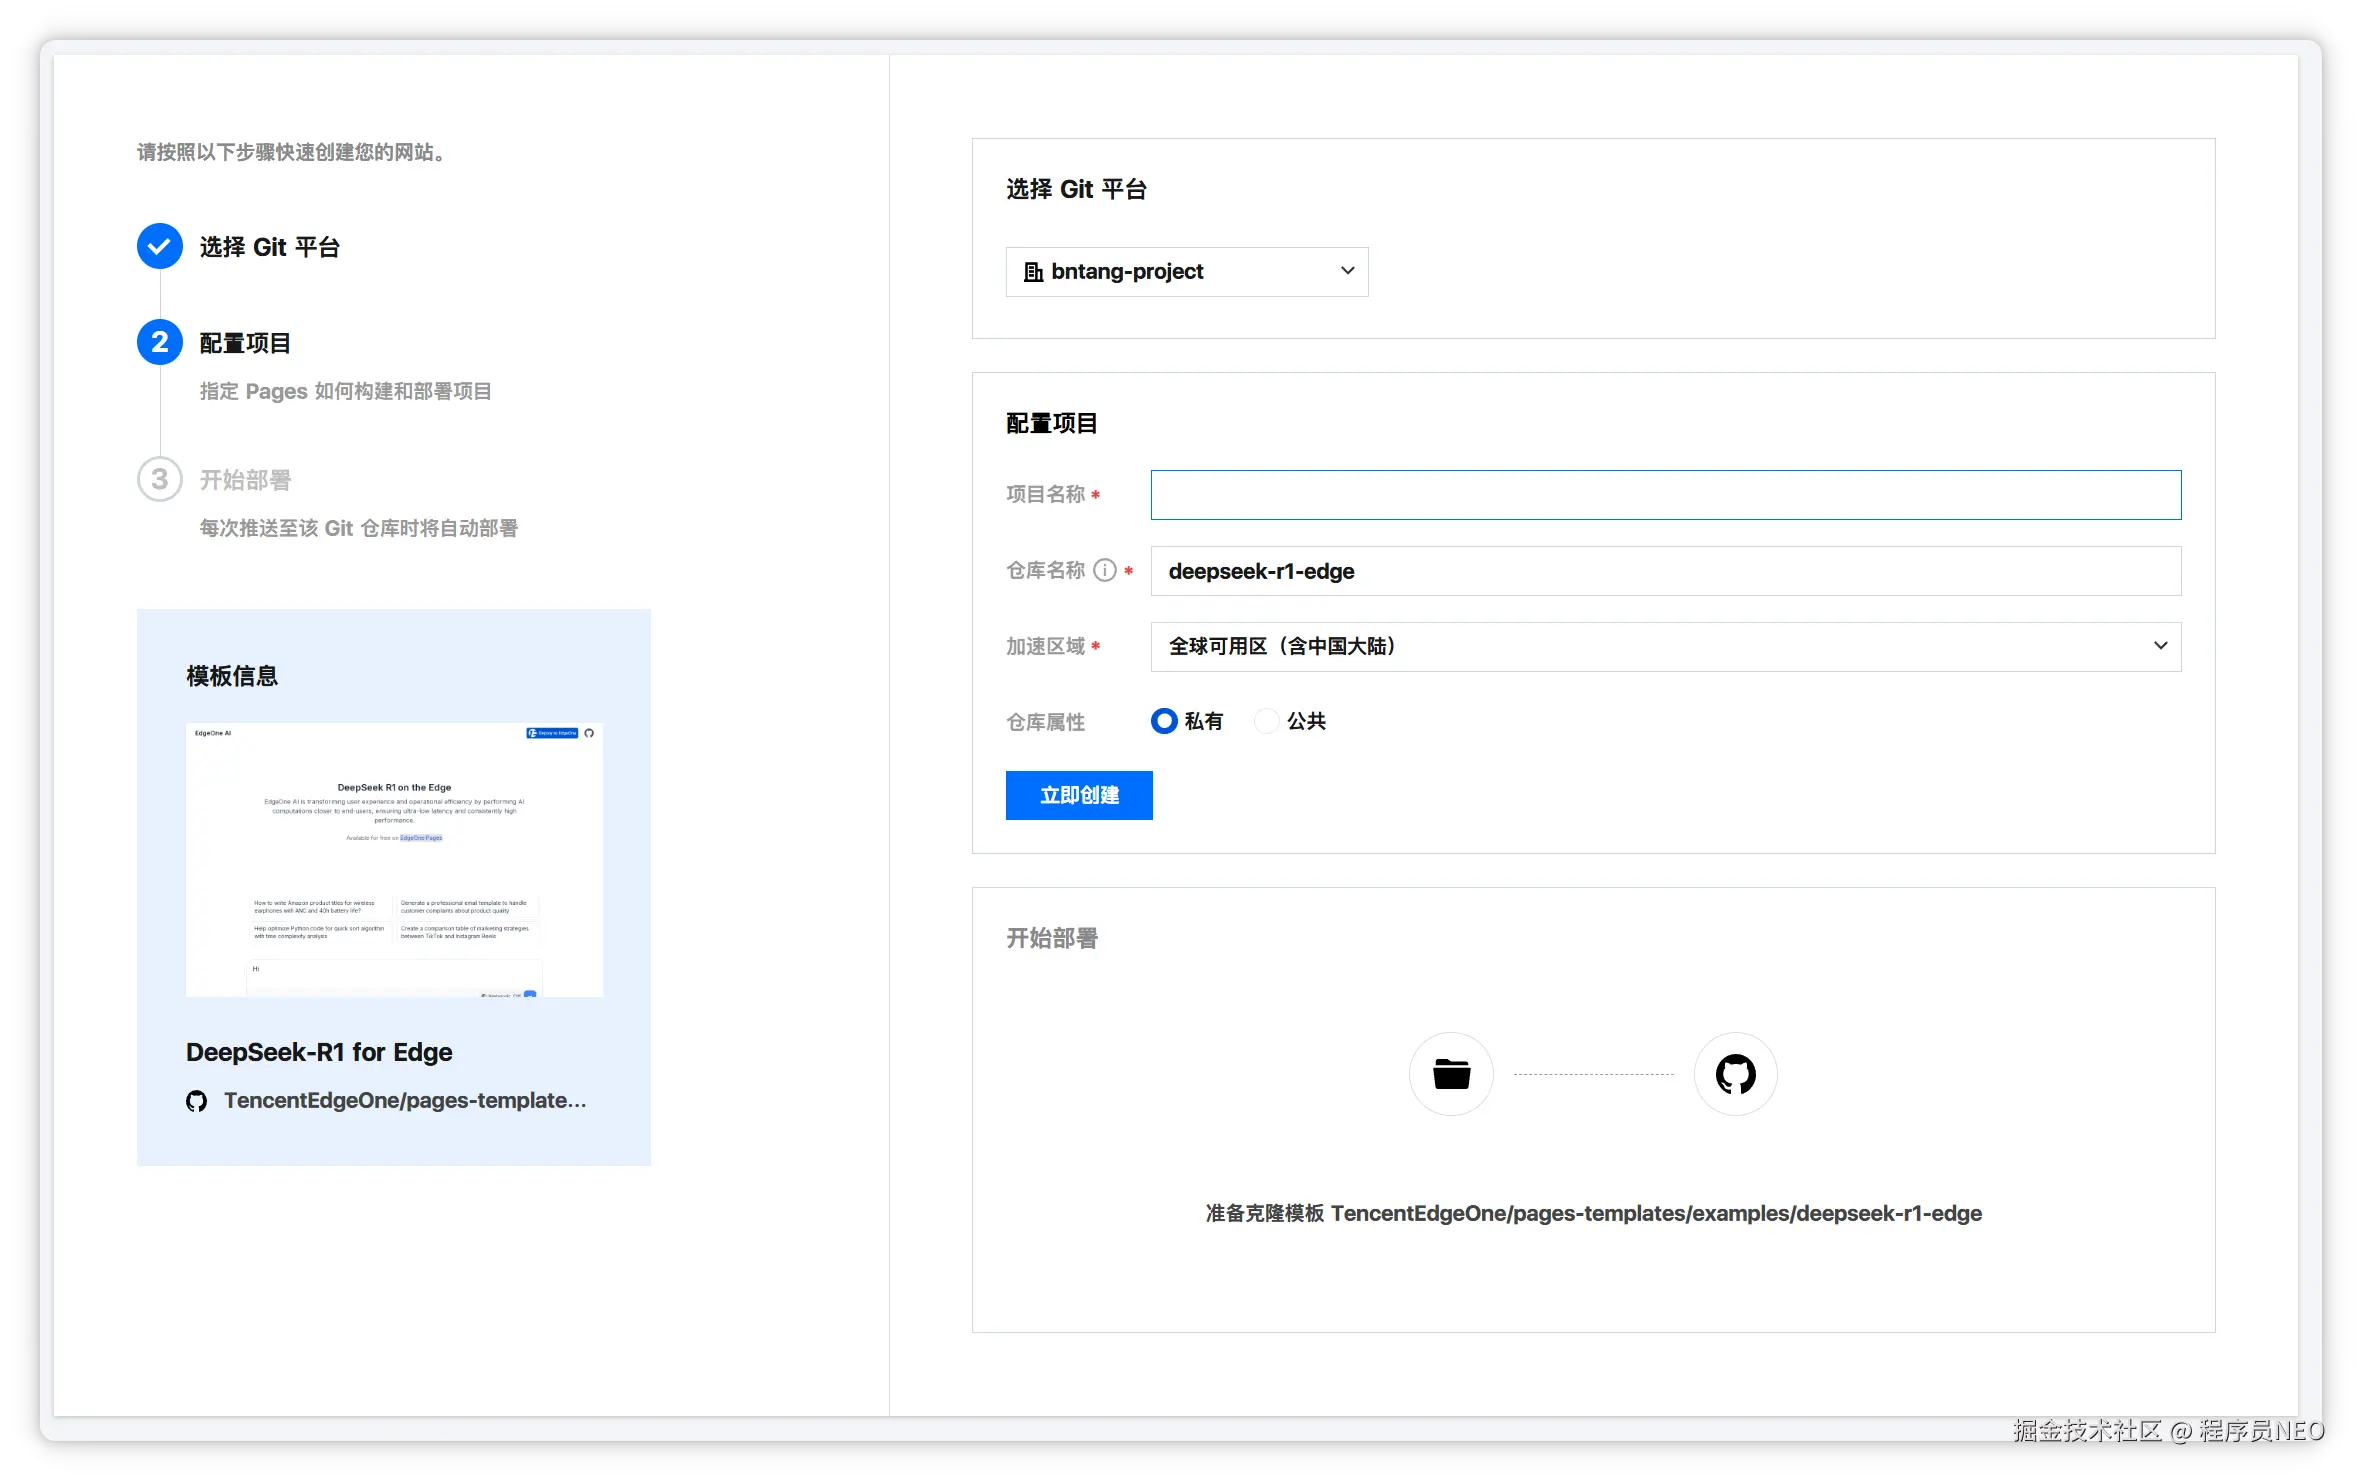Focus the 项目名称 input field
The height and width of the screenshot is (1481, 2362).
pyautogui.click(x=1665, y=495)
